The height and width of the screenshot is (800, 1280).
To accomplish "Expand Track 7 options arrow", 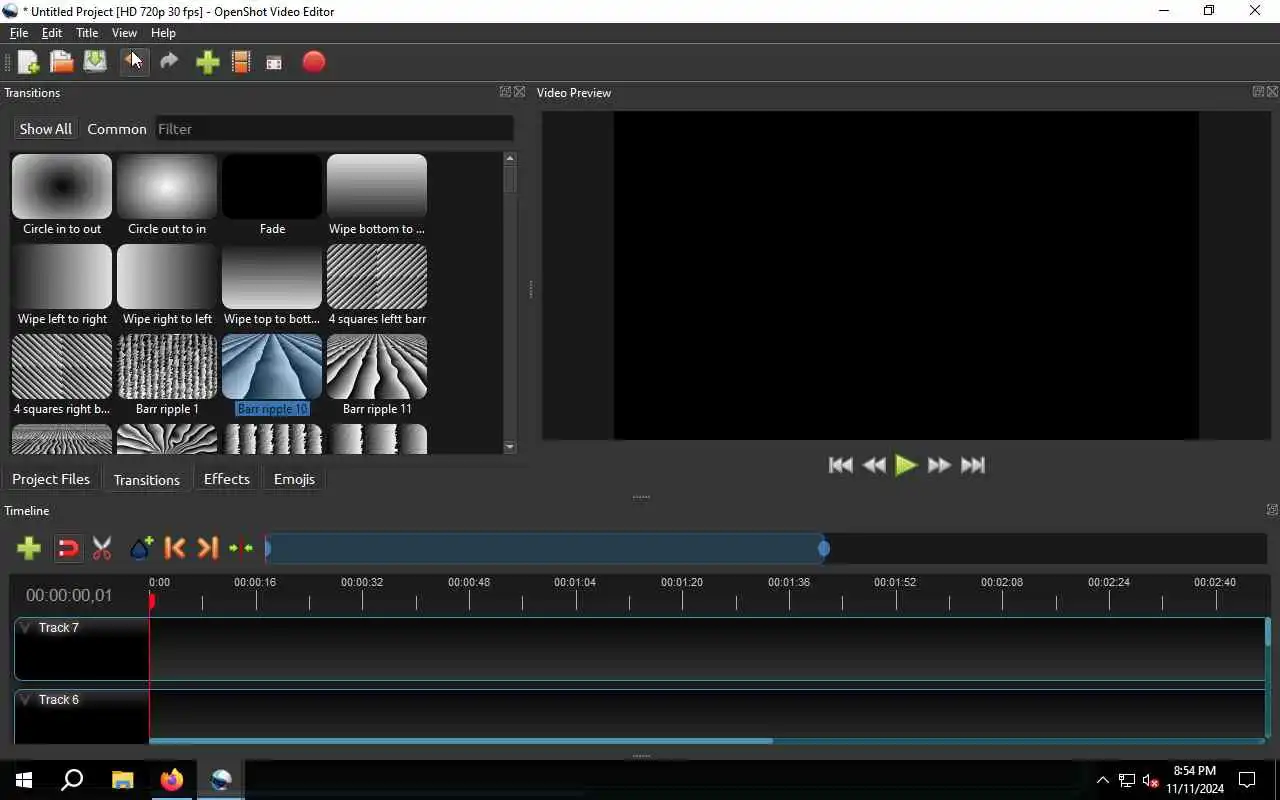I will (26, 628).
